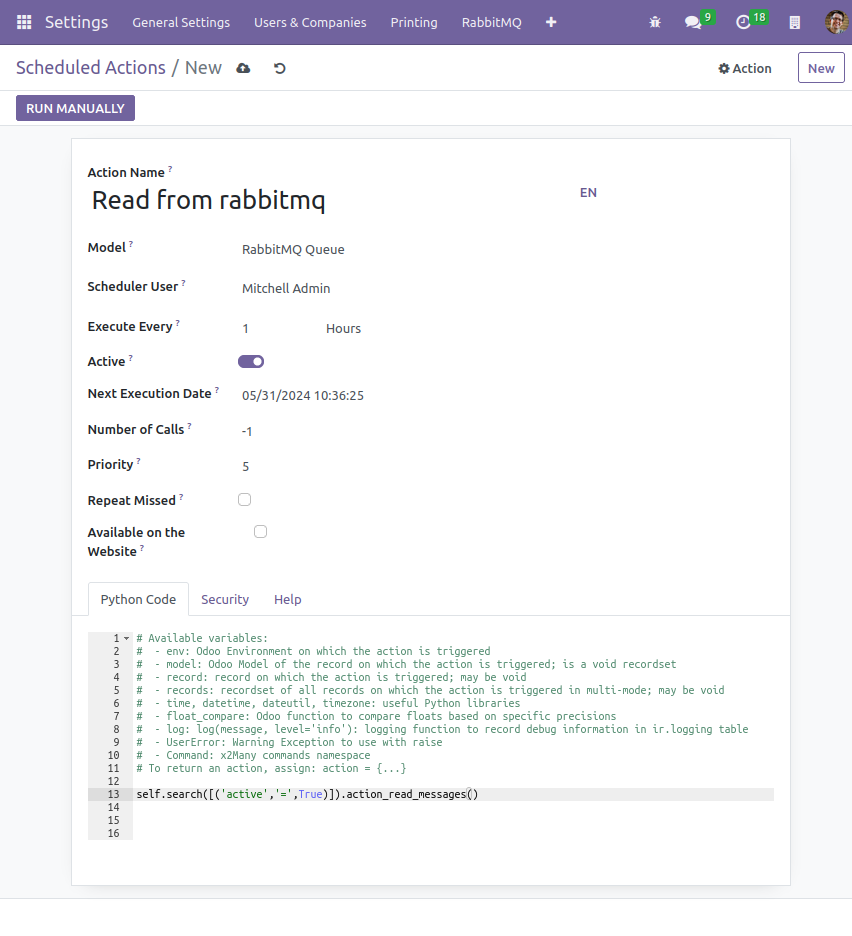Click the RUN MANUALLY button
Screen dimensions: 852x936
[x=75, y=108]
